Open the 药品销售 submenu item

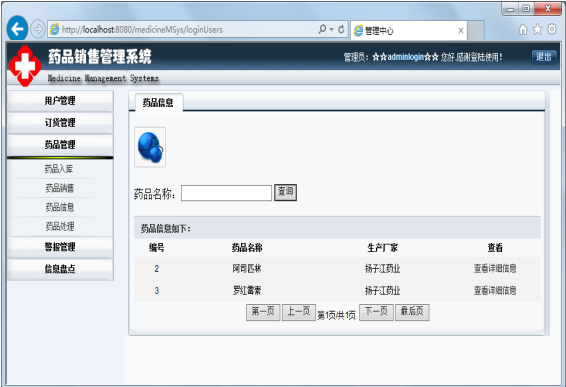[x=60, y=188]
